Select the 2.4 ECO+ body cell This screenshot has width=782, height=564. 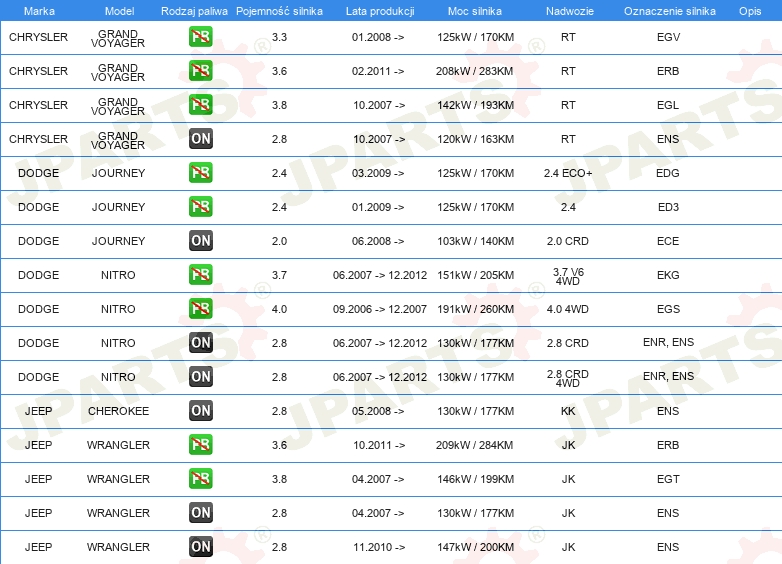point(568,173)
